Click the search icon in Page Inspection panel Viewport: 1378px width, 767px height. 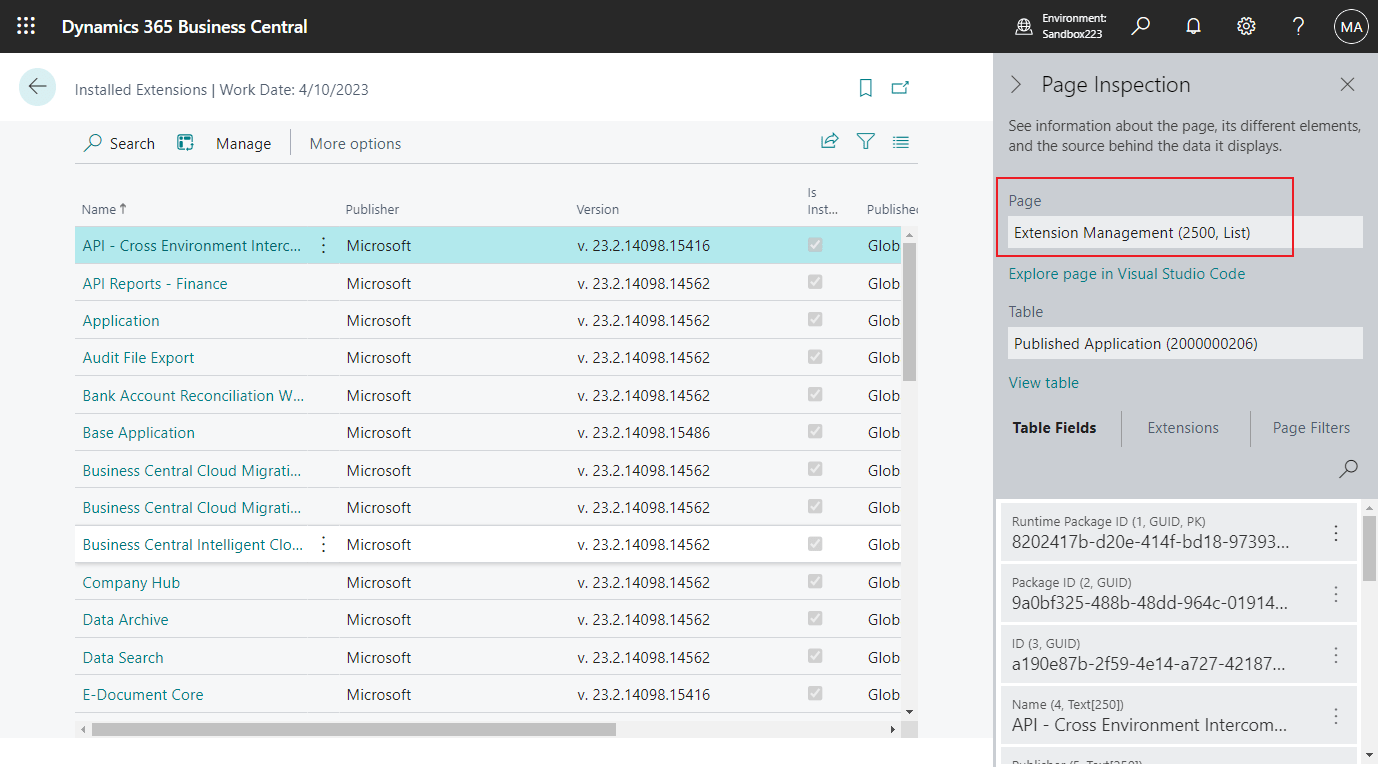pyautogui.click(x=1348, y=468)
